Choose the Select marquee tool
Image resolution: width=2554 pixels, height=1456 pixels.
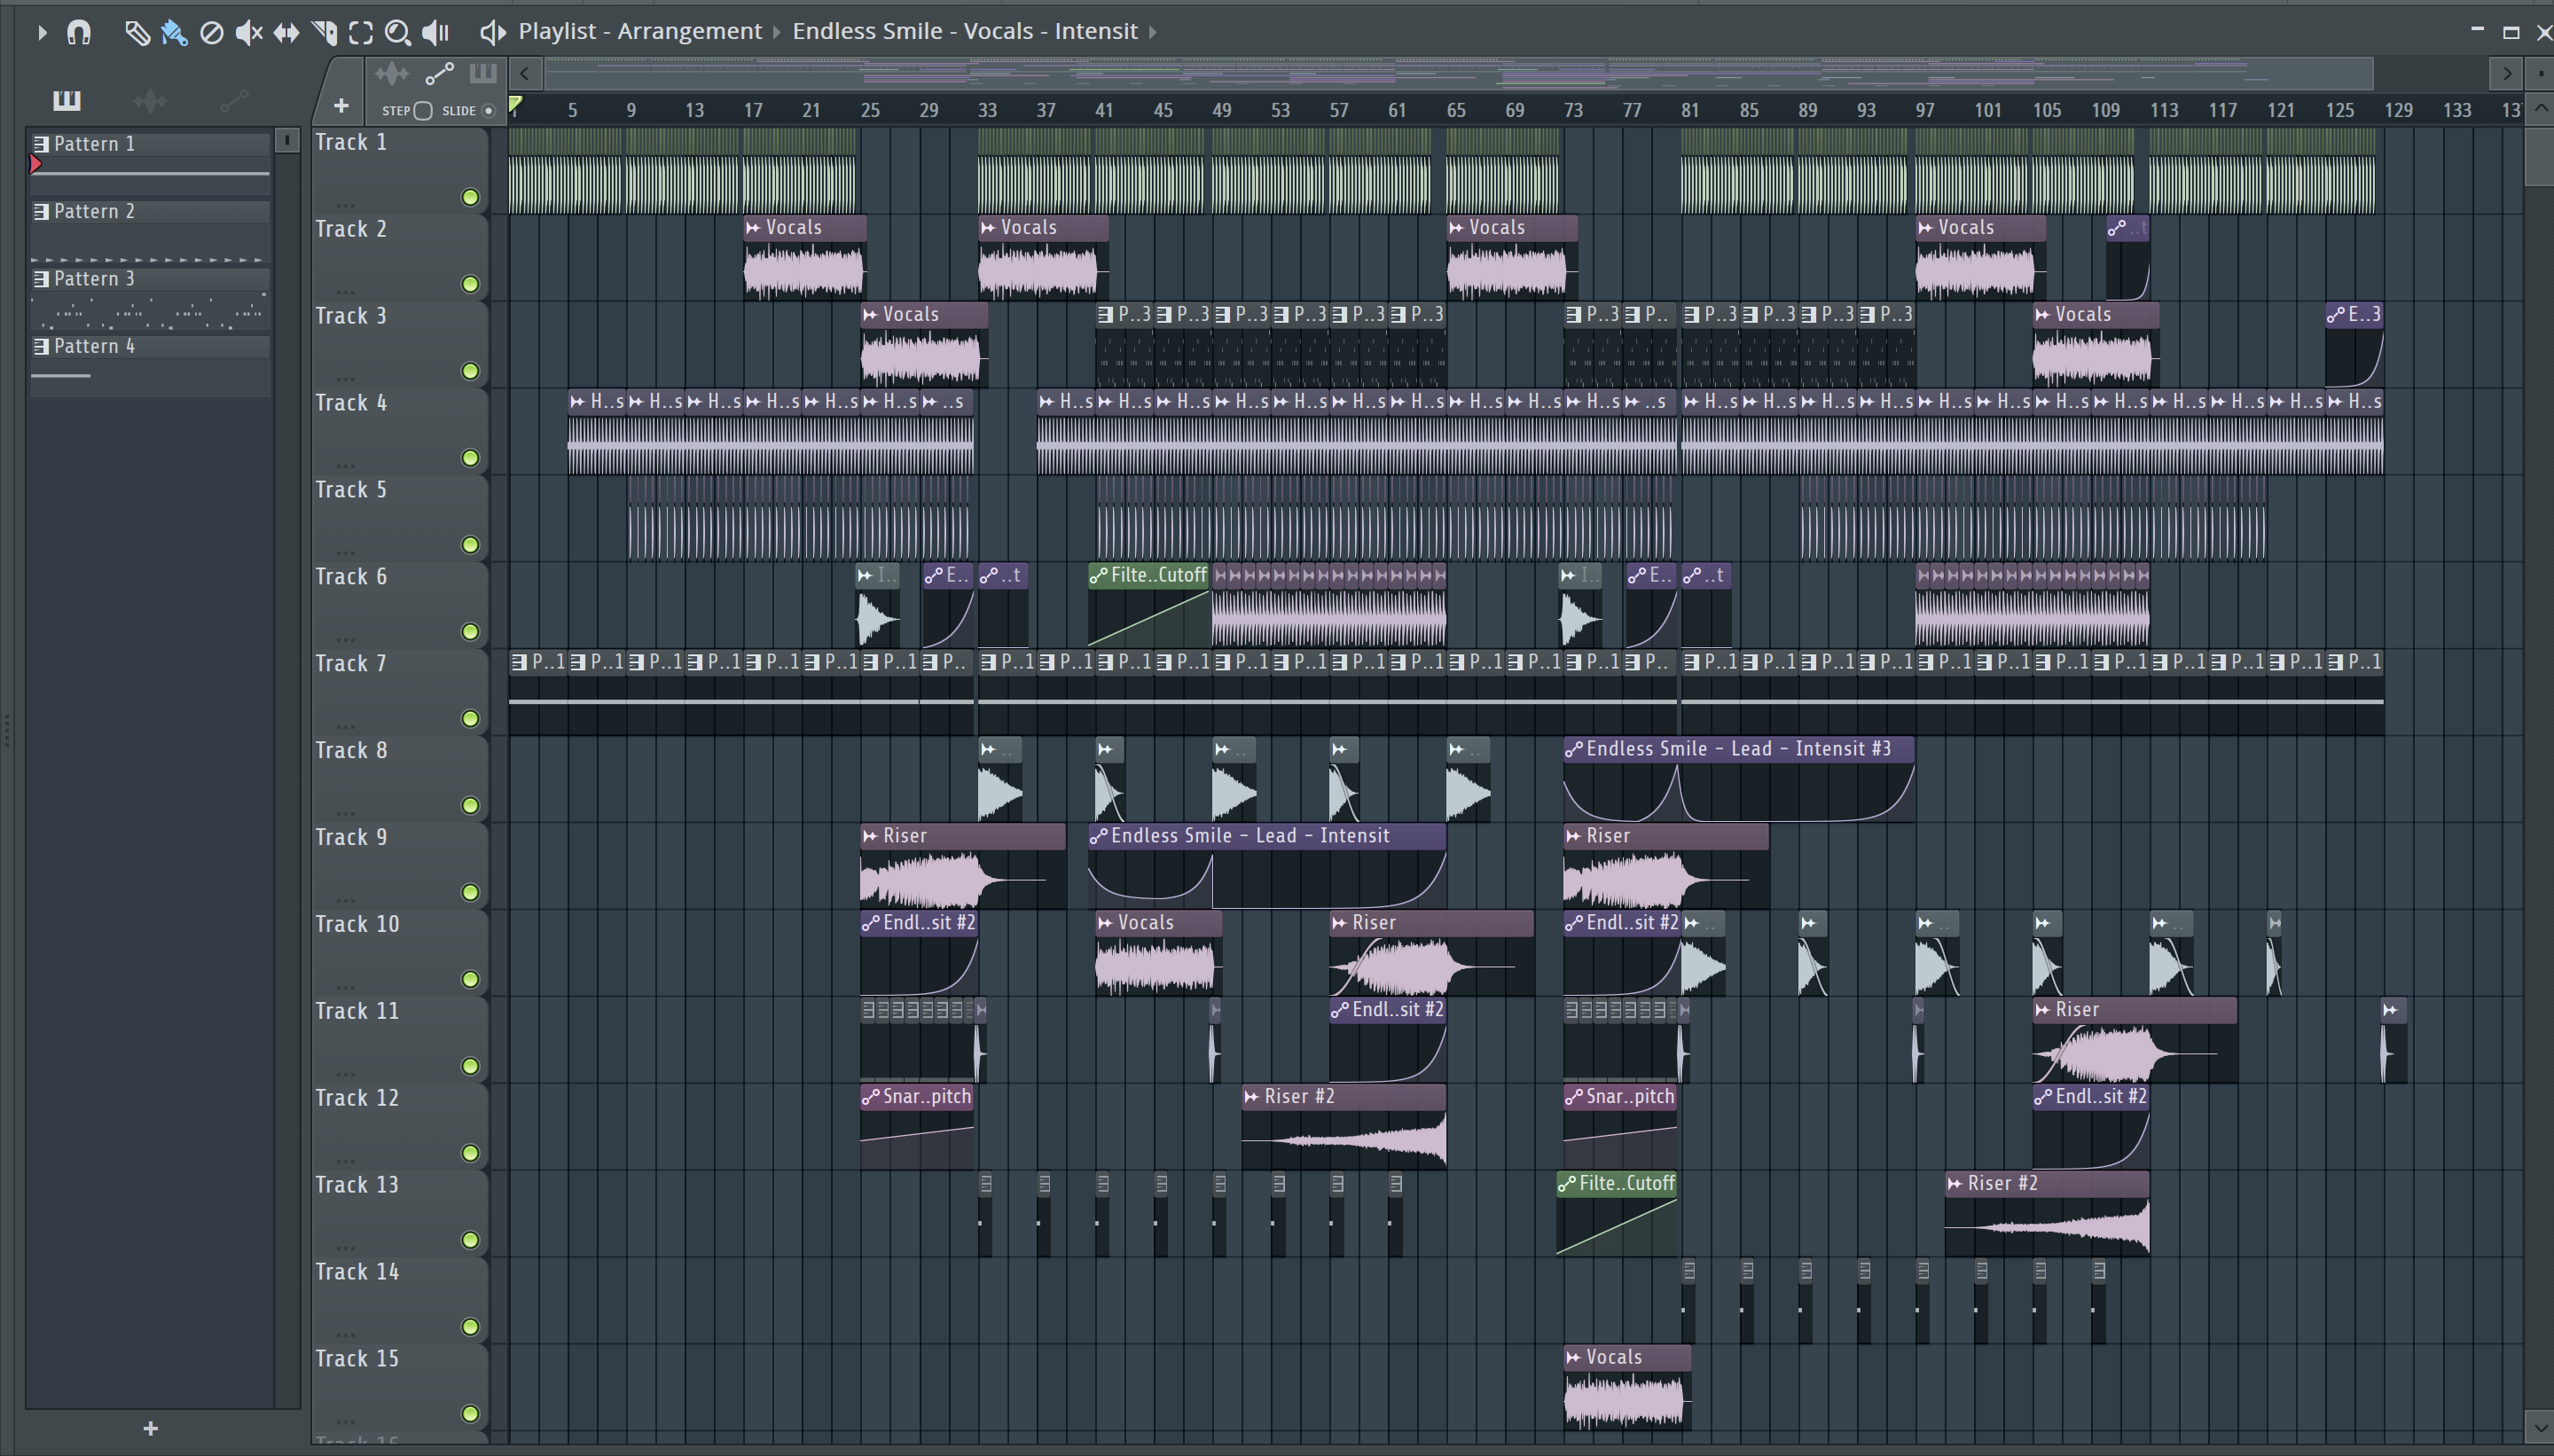361,33
